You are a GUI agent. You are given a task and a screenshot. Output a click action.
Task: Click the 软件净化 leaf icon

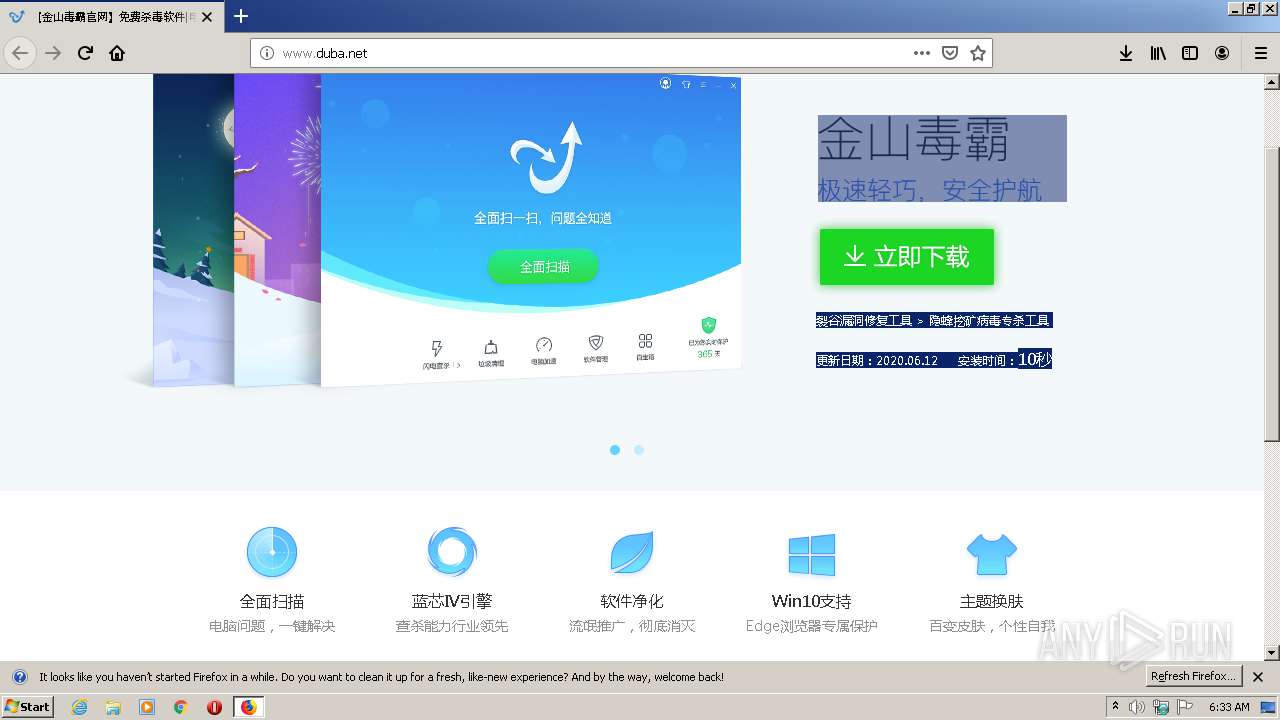coord(632,552)
